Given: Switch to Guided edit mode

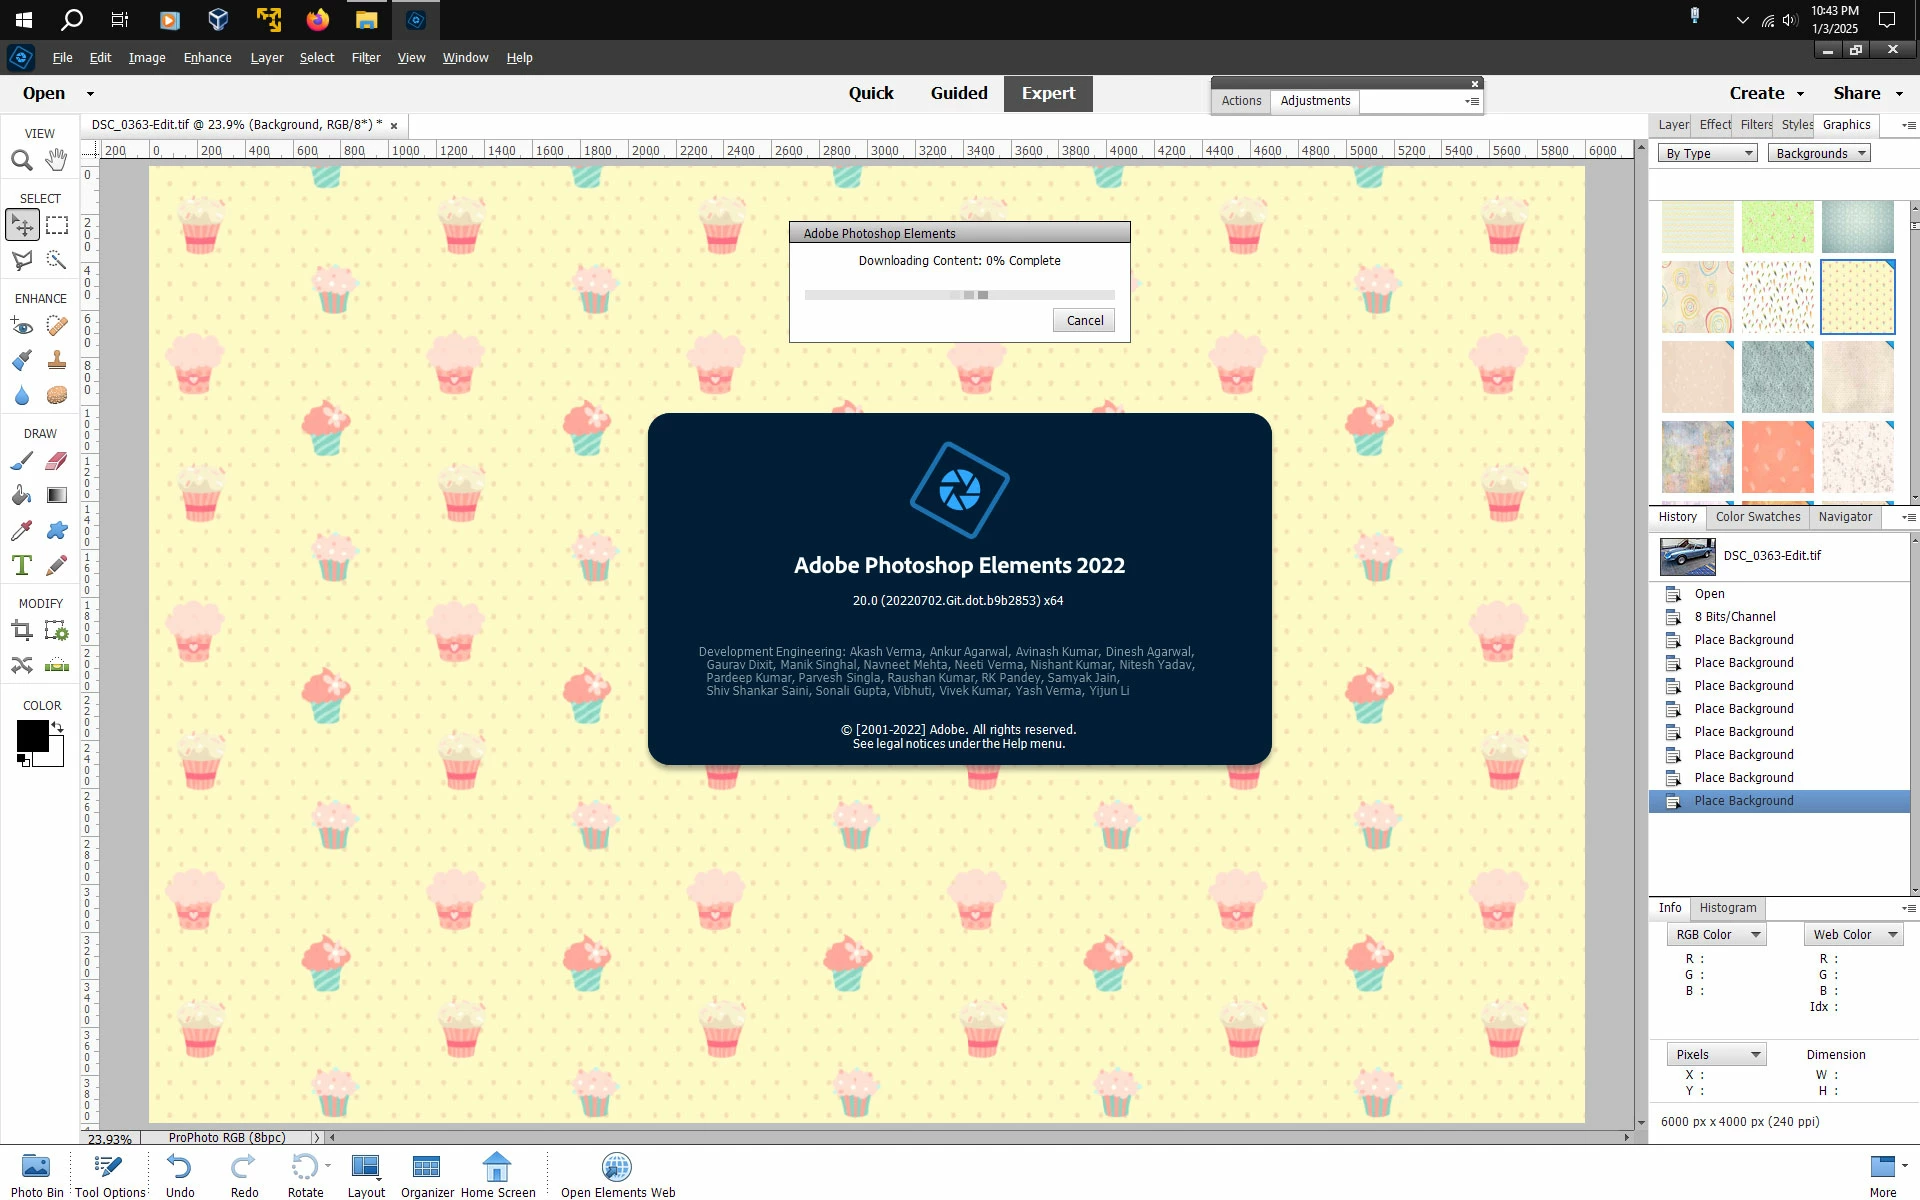Looking at the screenshot, I should pos(958,93).
